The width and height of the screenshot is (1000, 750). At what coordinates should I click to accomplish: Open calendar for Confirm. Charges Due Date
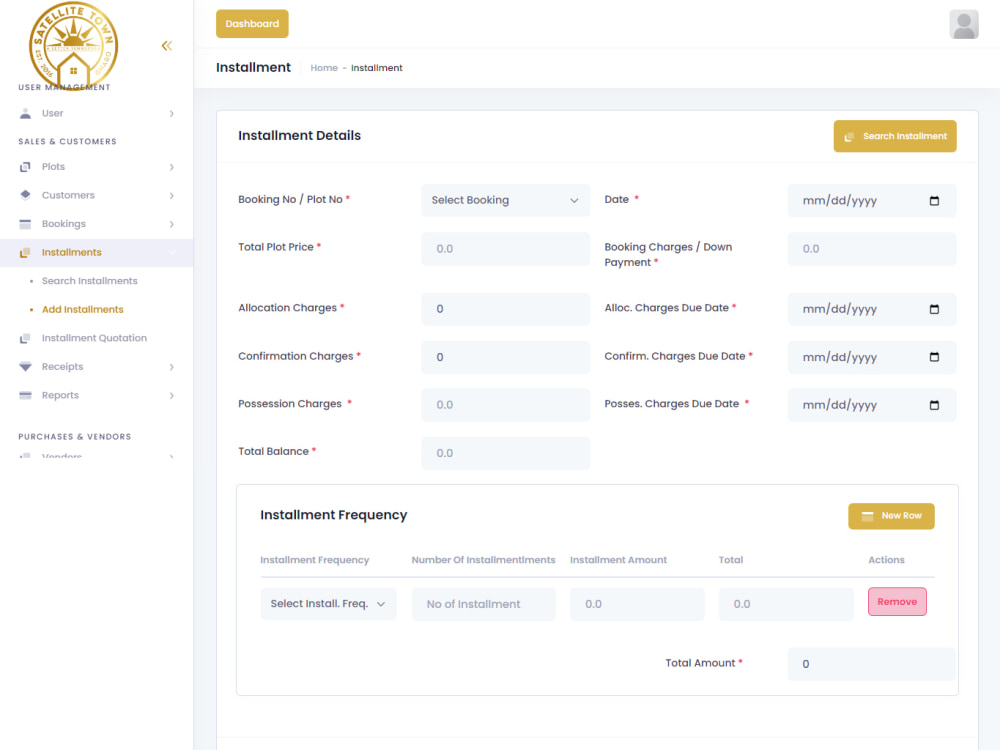pyautogui.click(x=934, y=357)
